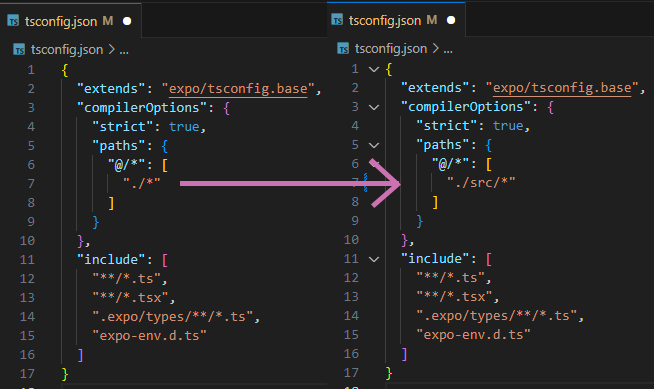
Task: Click tsconfig.json breadcrumb in left editor
Action: tap(67, 50)
